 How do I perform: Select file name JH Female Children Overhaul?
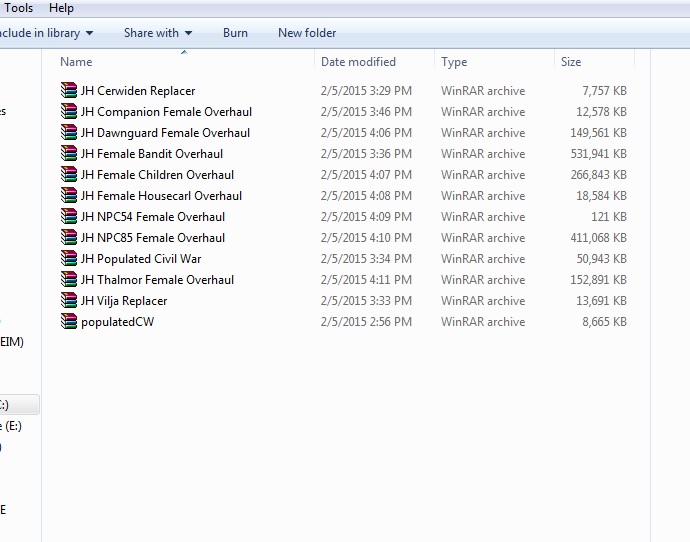[x=157, y=175]
